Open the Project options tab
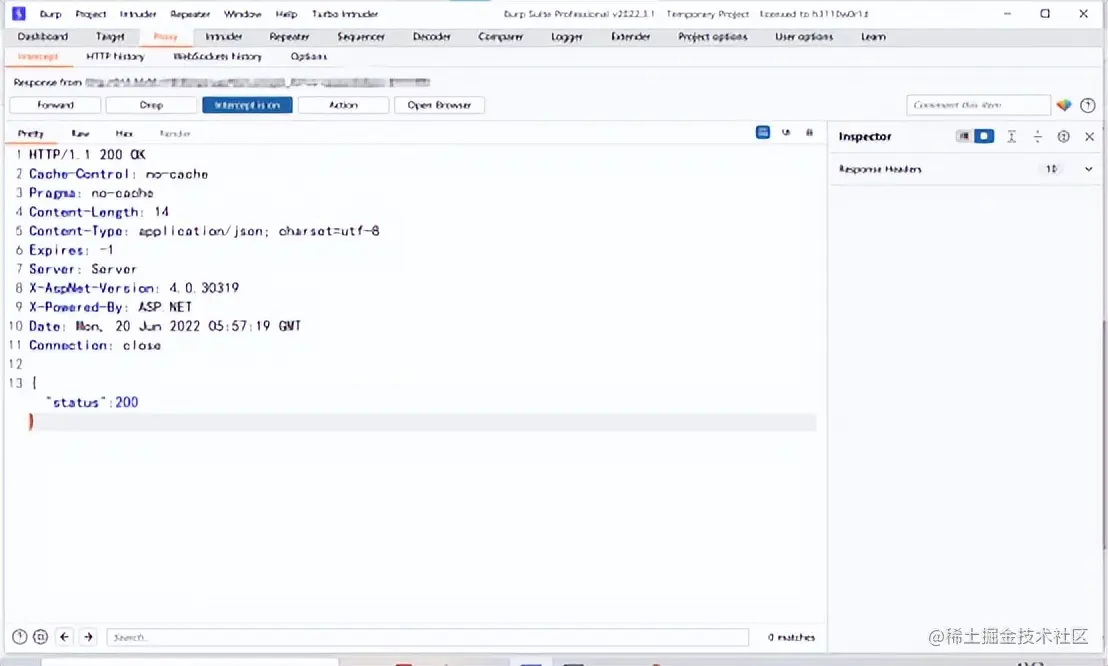Screen dimensions: 1108x666 coord(712,37)
